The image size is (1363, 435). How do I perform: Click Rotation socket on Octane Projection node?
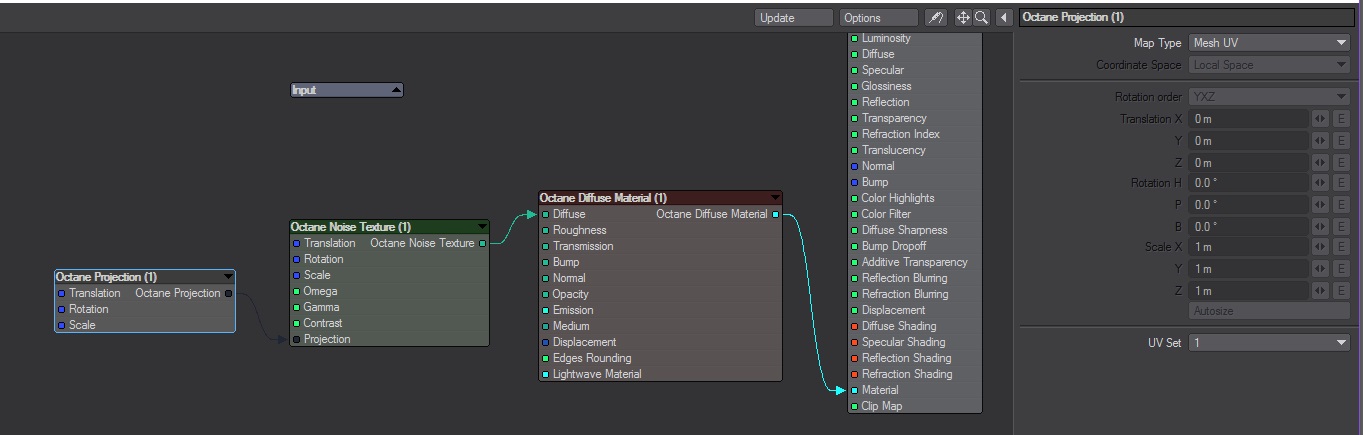point(61,309)
